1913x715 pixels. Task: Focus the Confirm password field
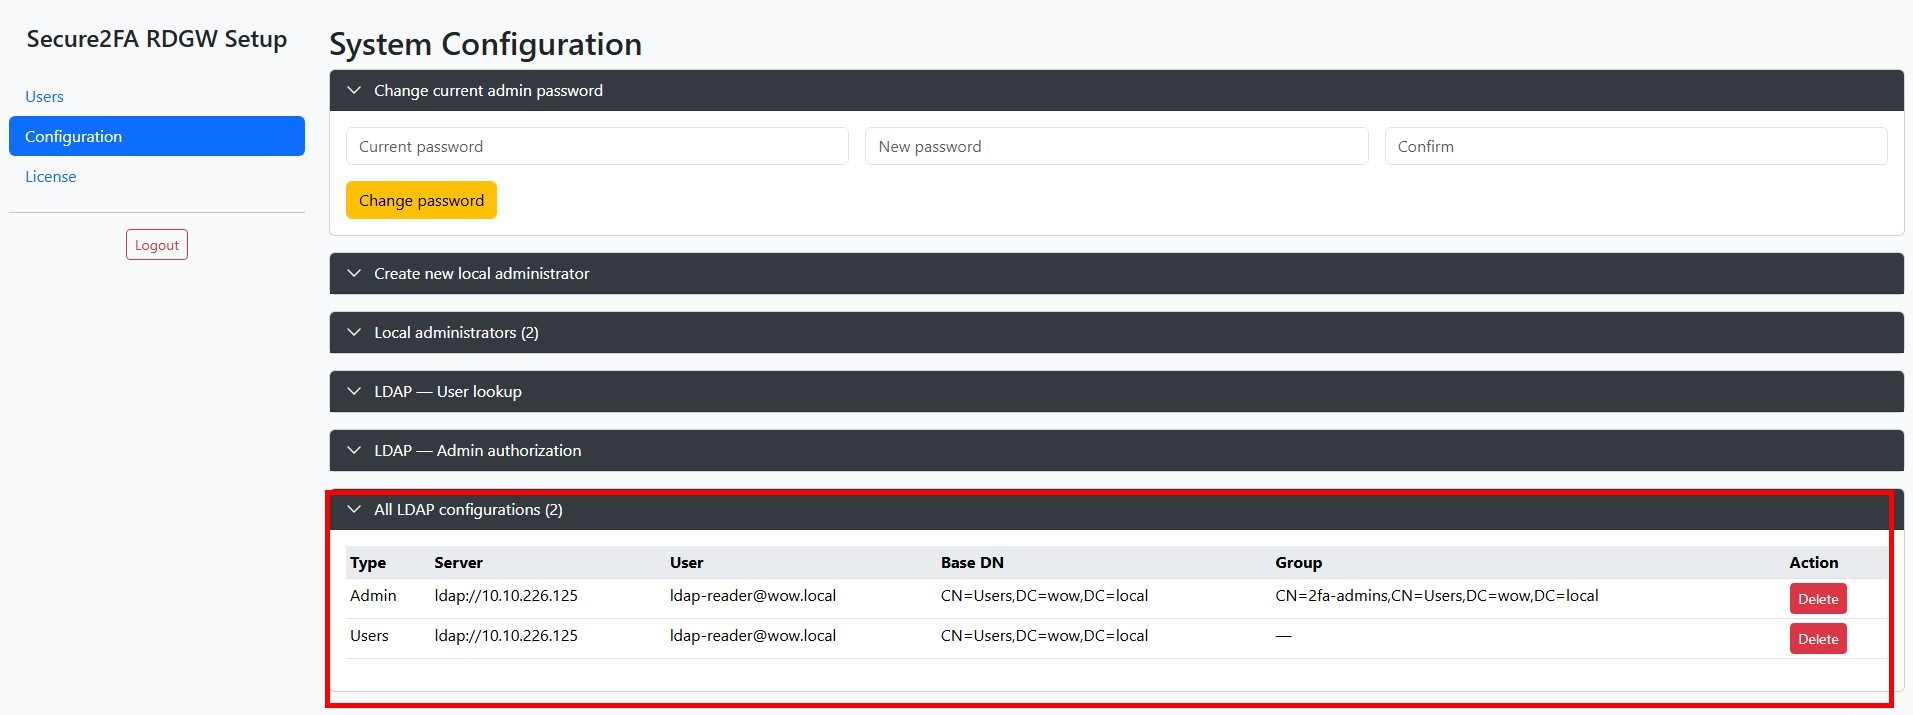coord(1635,146)
